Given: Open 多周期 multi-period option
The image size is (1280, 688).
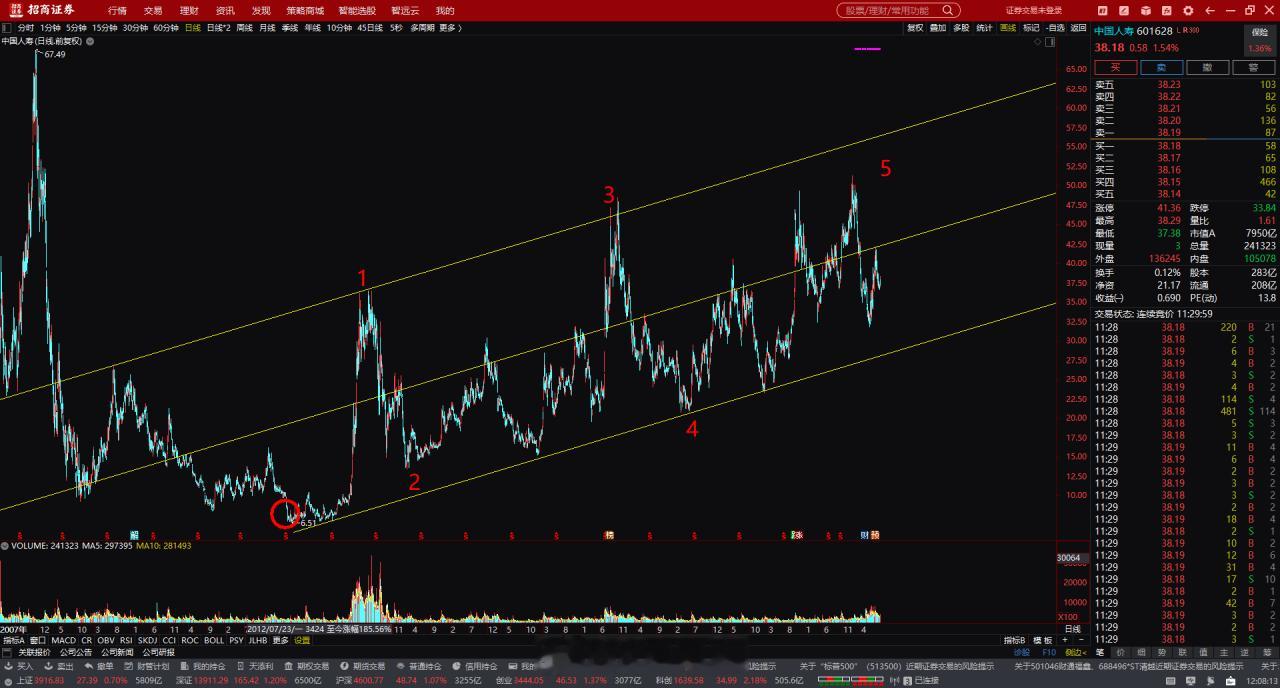Looking at the screenshot, I should coord(422,28).
